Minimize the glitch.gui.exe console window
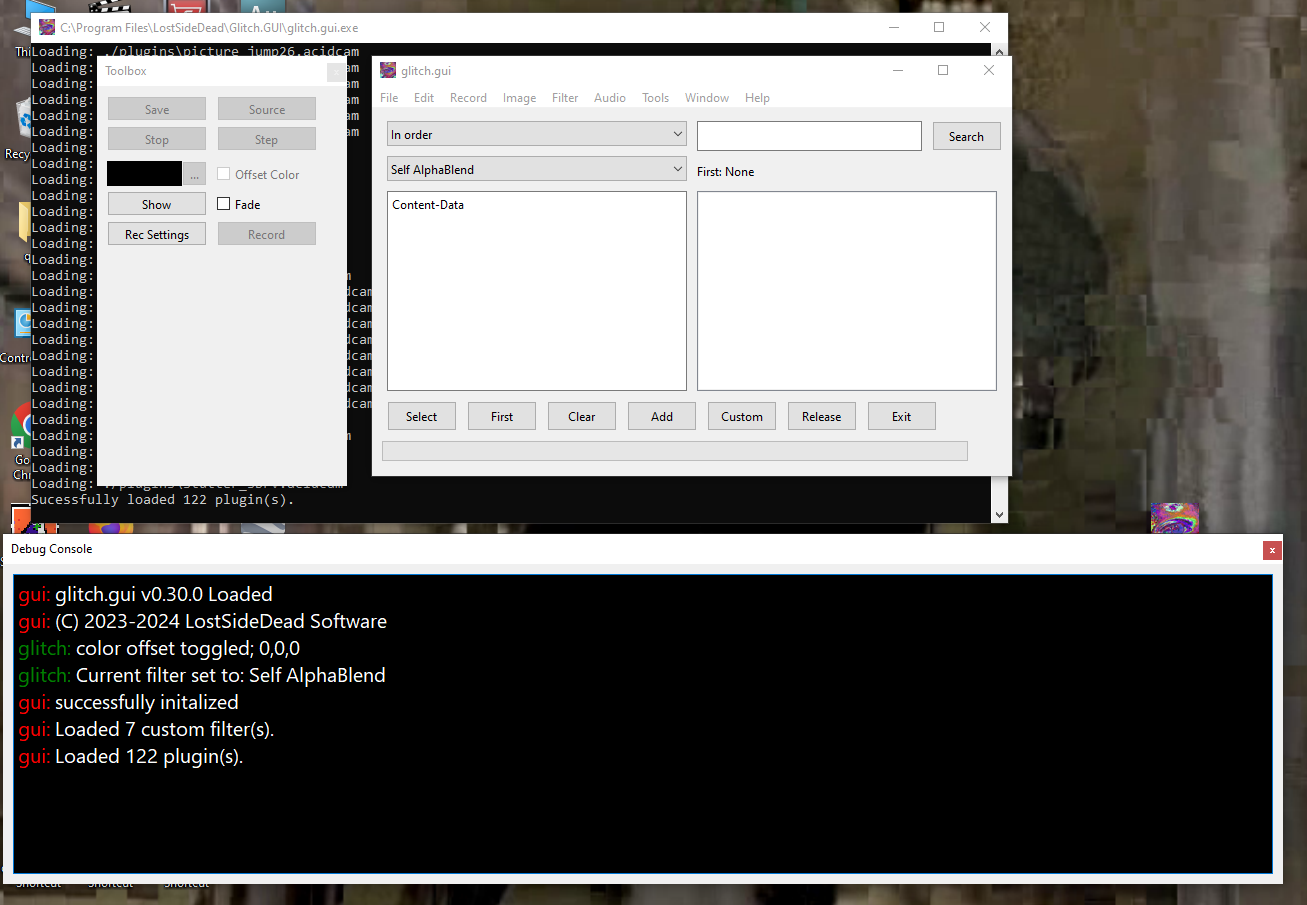 893,28
